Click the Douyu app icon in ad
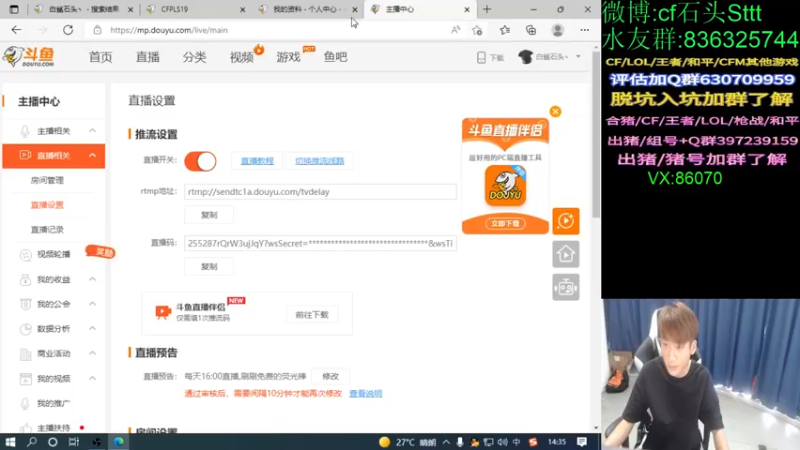 (505, 186)
